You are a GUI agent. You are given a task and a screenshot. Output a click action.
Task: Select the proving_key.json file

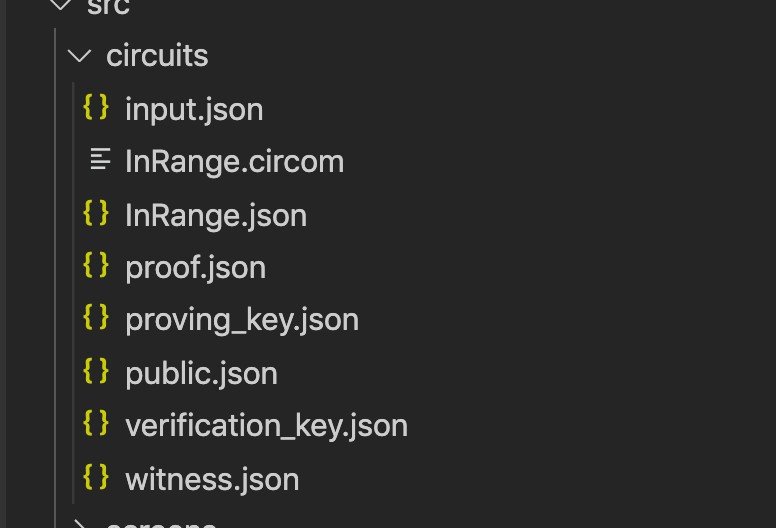241,320
